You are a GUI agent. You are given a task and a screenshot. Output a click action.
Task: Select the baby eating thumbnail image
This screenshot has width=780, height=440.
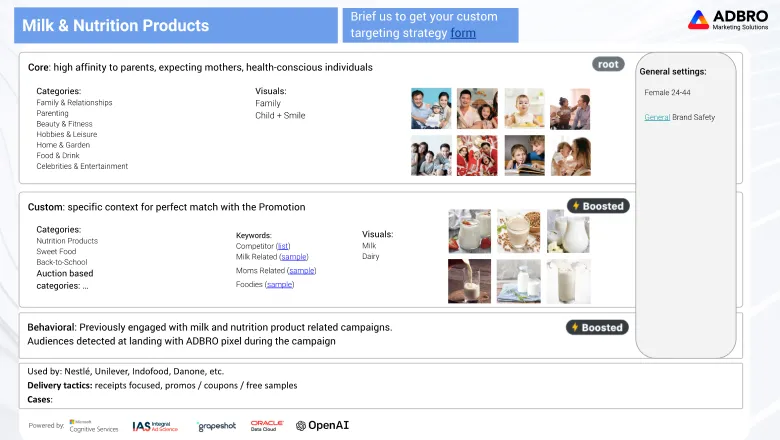[x=524, y=109]
